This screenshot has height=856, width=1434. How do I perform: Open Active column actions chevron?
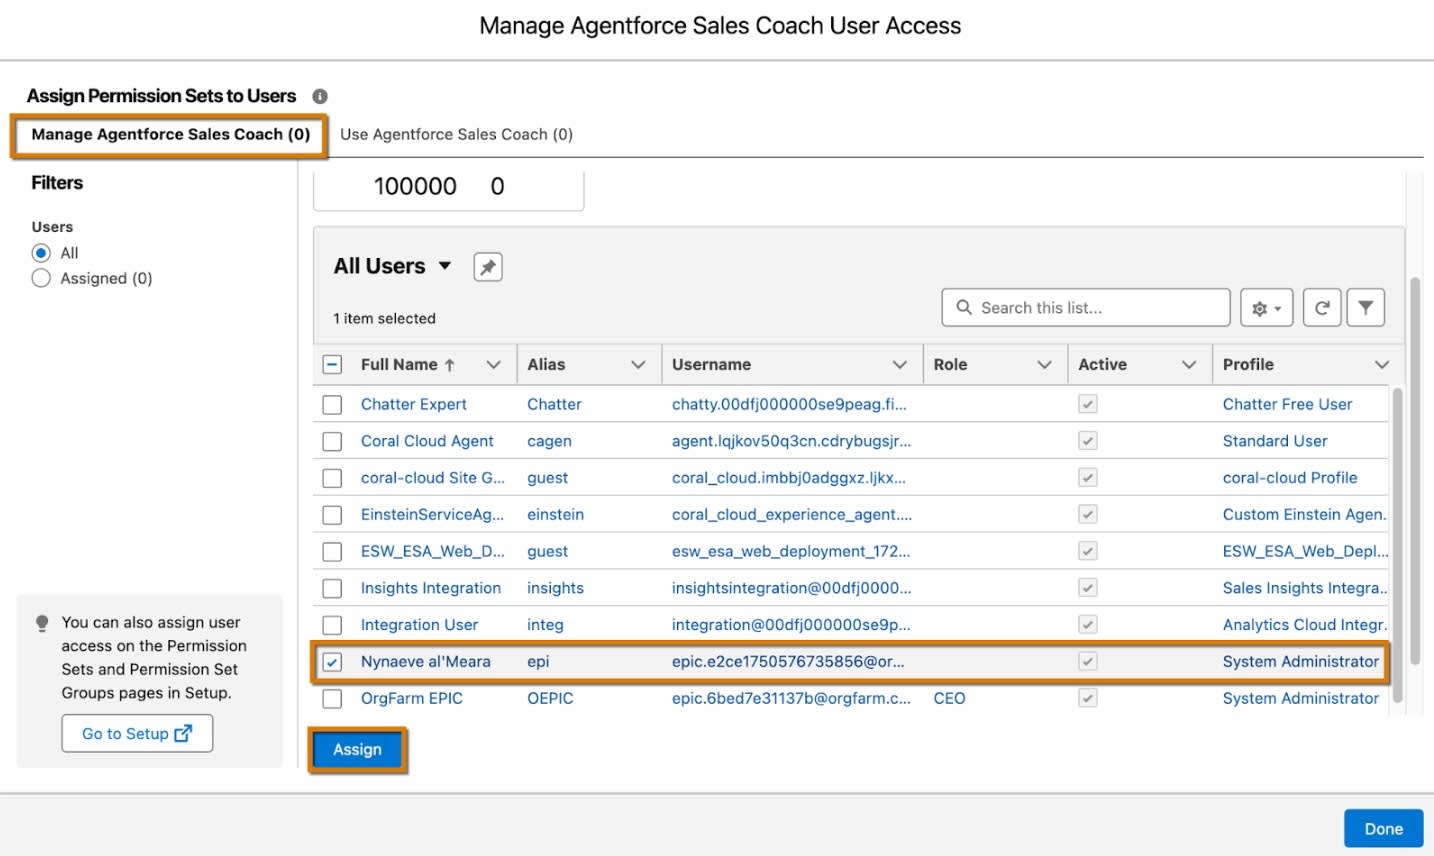tap(1189, 365)
